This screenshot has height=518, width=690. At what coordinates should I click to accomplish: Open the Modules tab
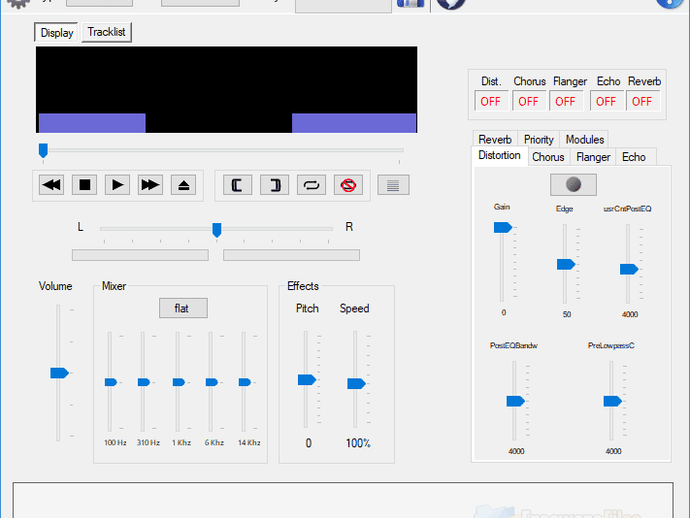coord(584,140)
